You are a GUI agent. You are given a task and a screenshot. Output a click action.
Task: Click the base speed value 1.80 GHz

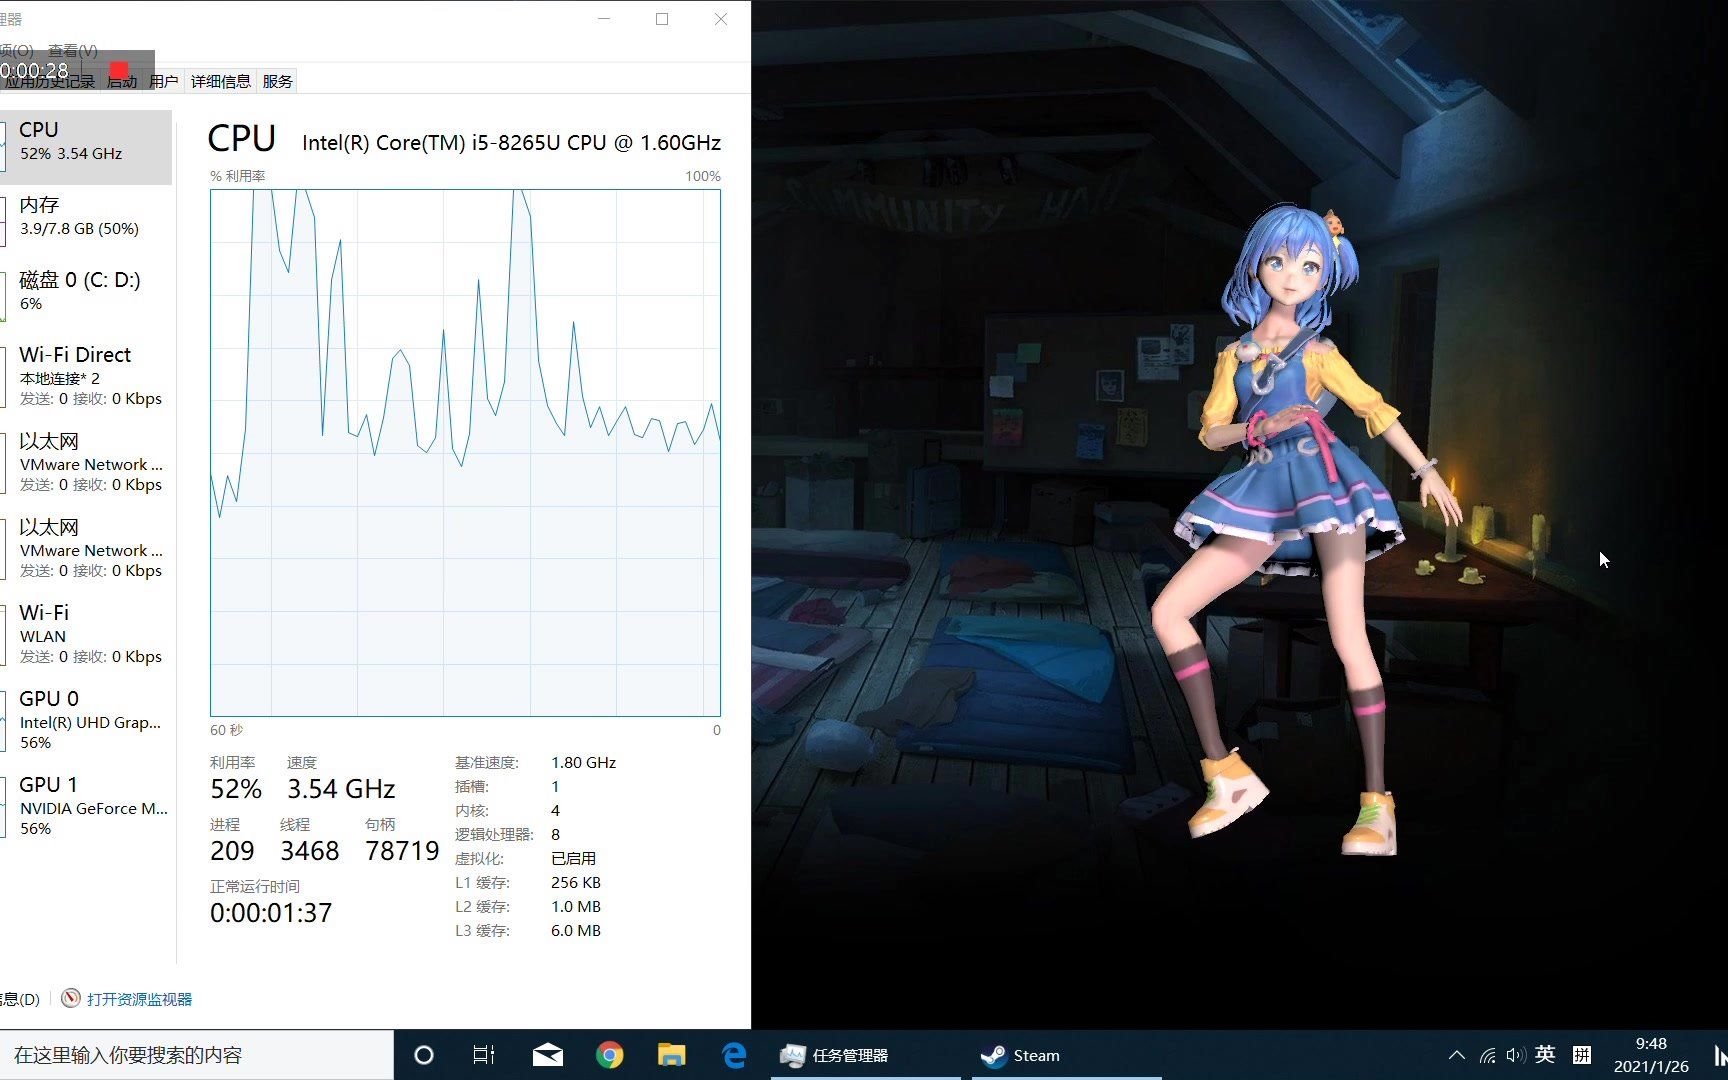(x=583, y=762)
